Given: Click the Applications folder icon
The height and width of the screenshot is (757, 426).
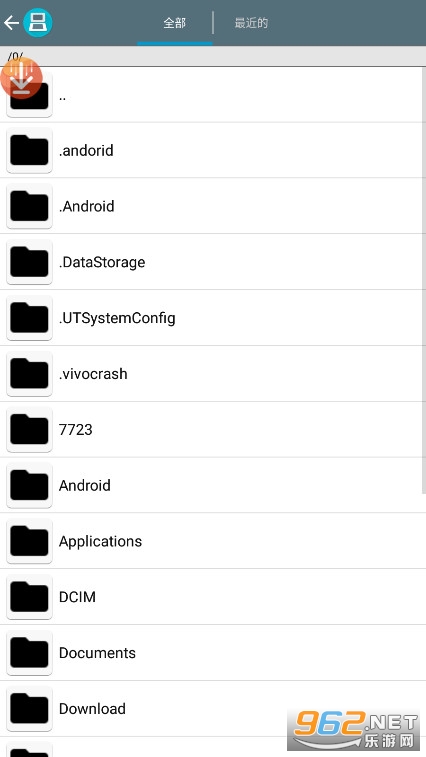Looking at the screenshot, I should [x=29, y=541].
